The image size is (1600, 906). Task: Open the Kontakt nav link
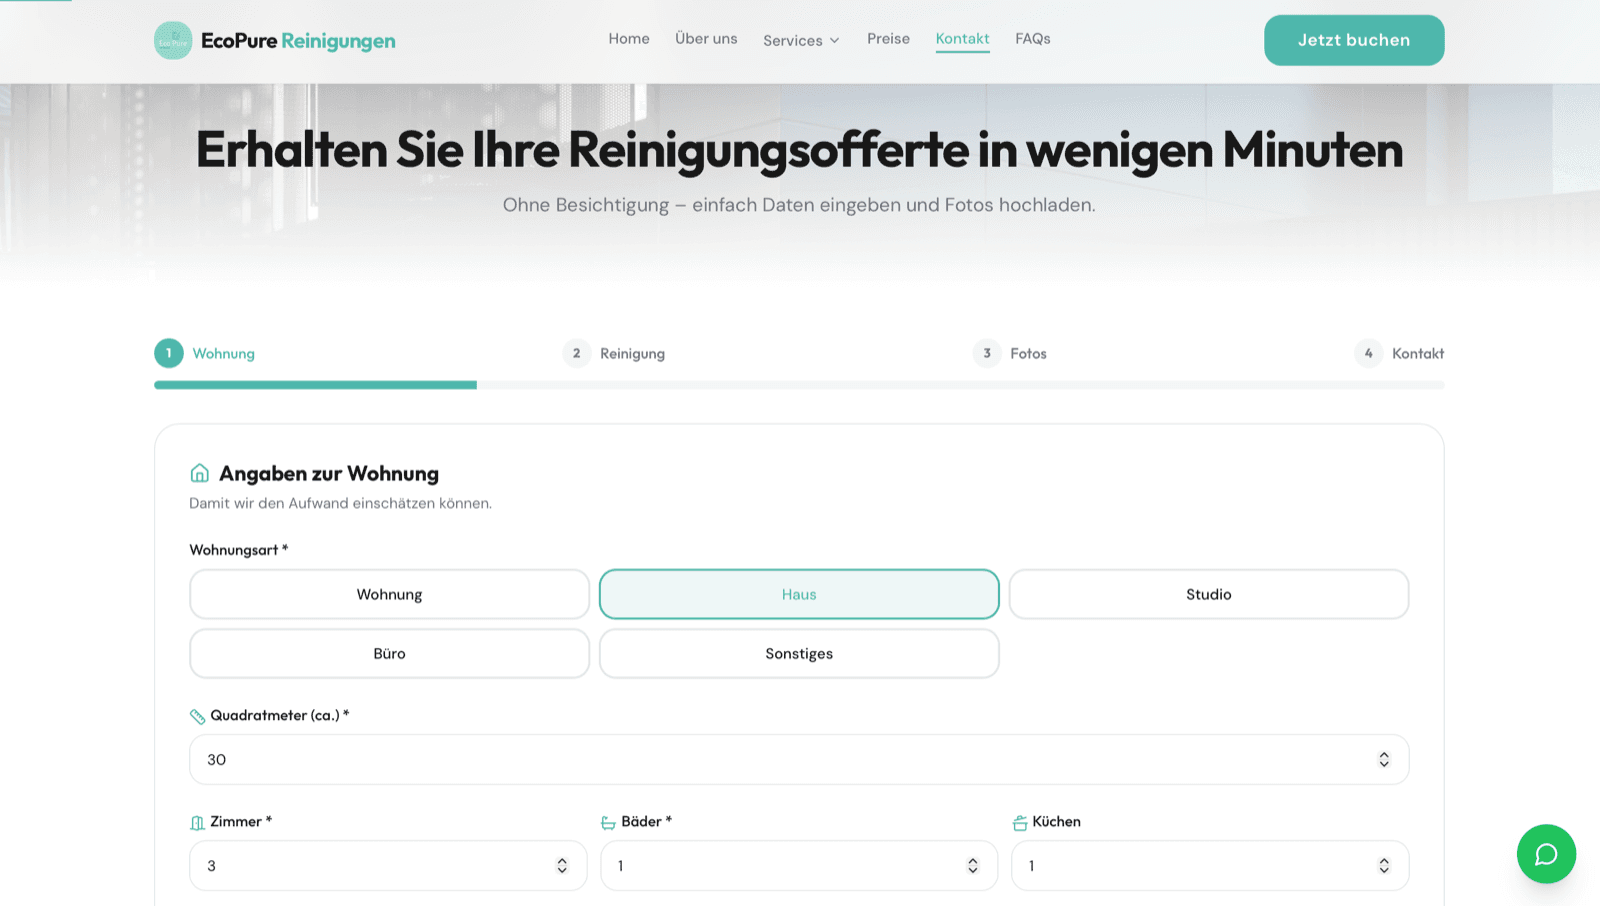(x=962, y=39)
